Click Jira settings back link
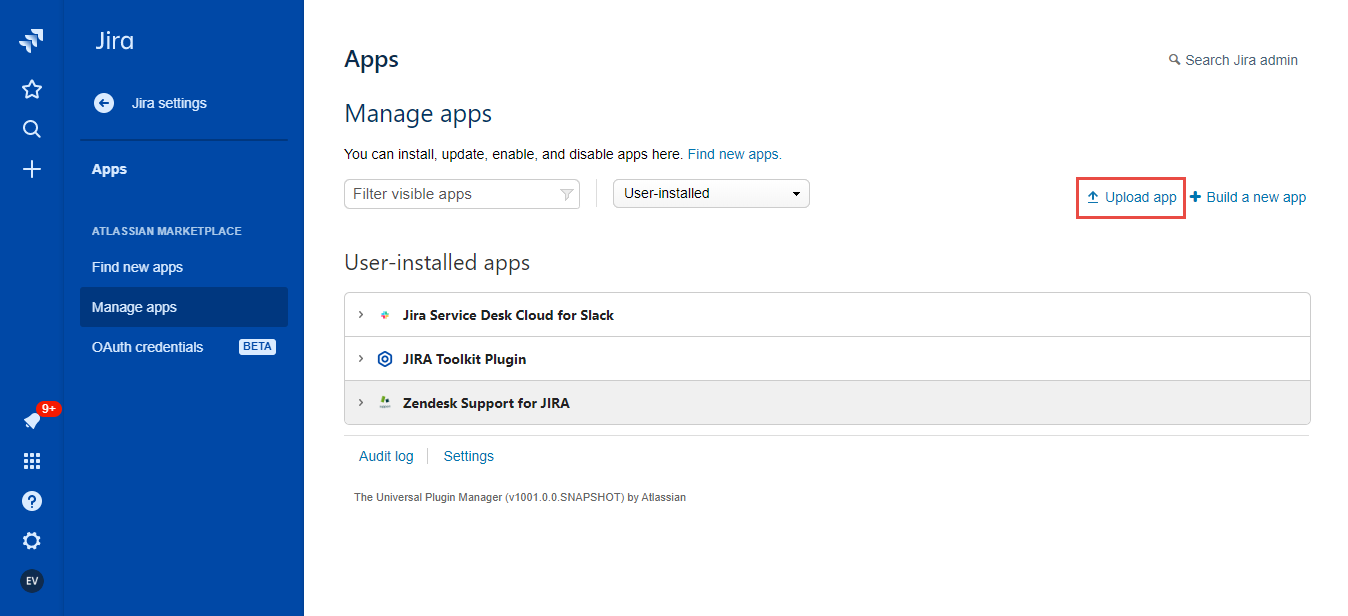Image resolution: width=1348 pixels, height=616 pixels. (169, 103)
